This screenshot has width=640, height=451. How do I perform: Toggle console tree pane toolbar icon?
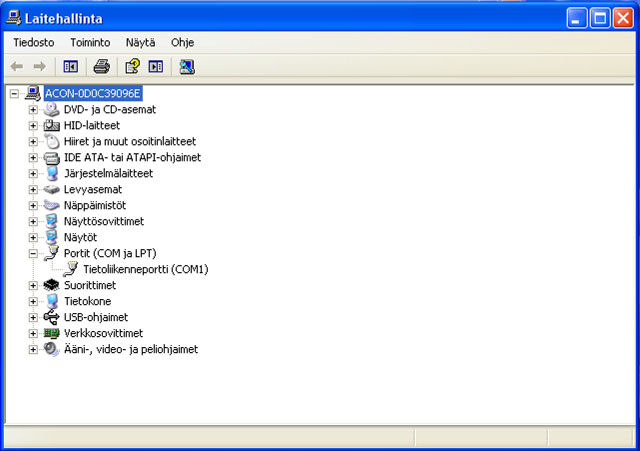[x=71, y=66]
